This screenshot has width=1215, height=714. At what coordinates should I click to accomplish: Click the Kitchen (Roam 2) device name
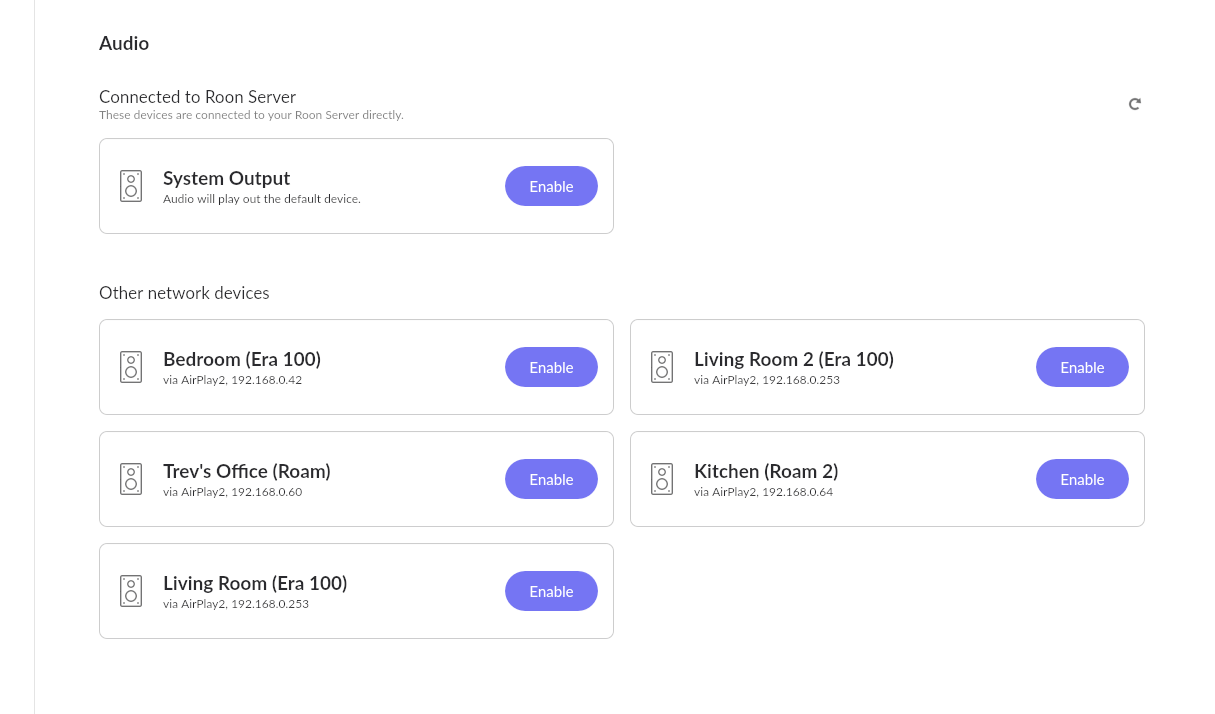click(766, 471)
